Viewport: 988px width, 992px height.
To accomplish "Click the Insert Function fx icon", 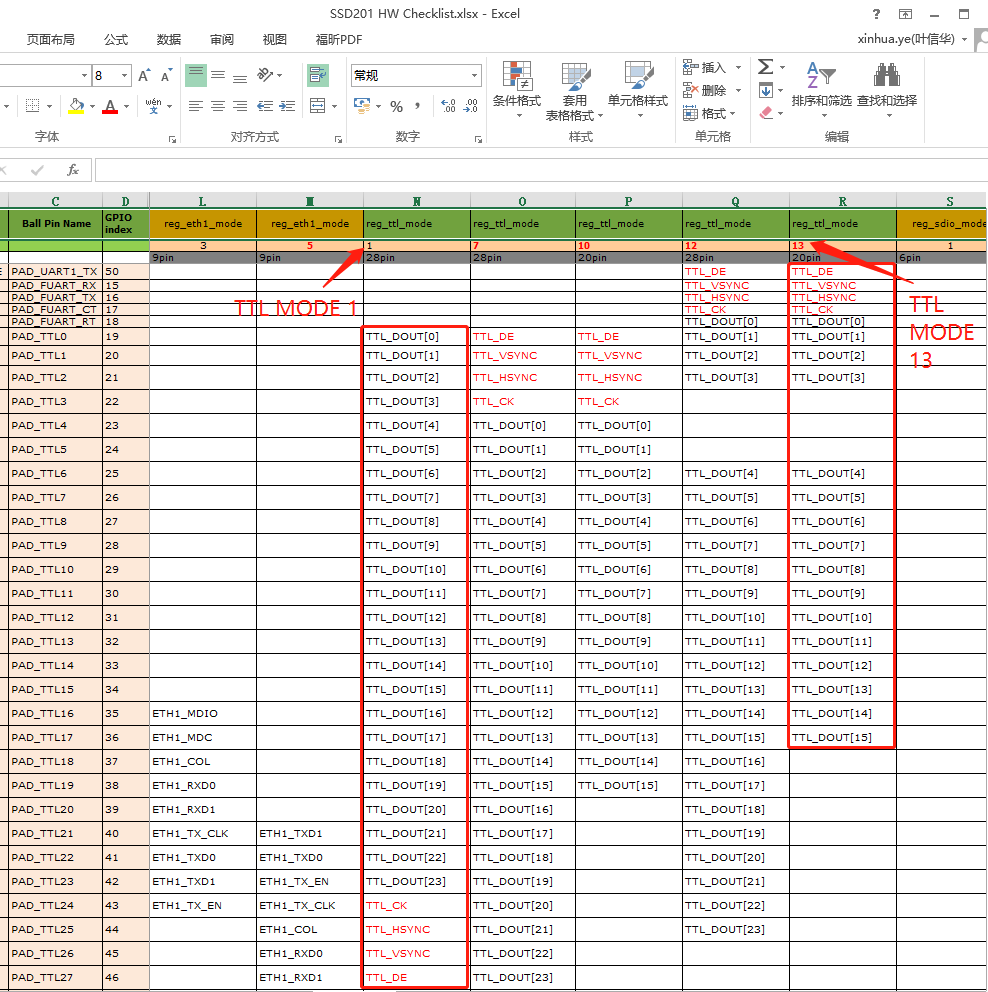I will (73, 170).
